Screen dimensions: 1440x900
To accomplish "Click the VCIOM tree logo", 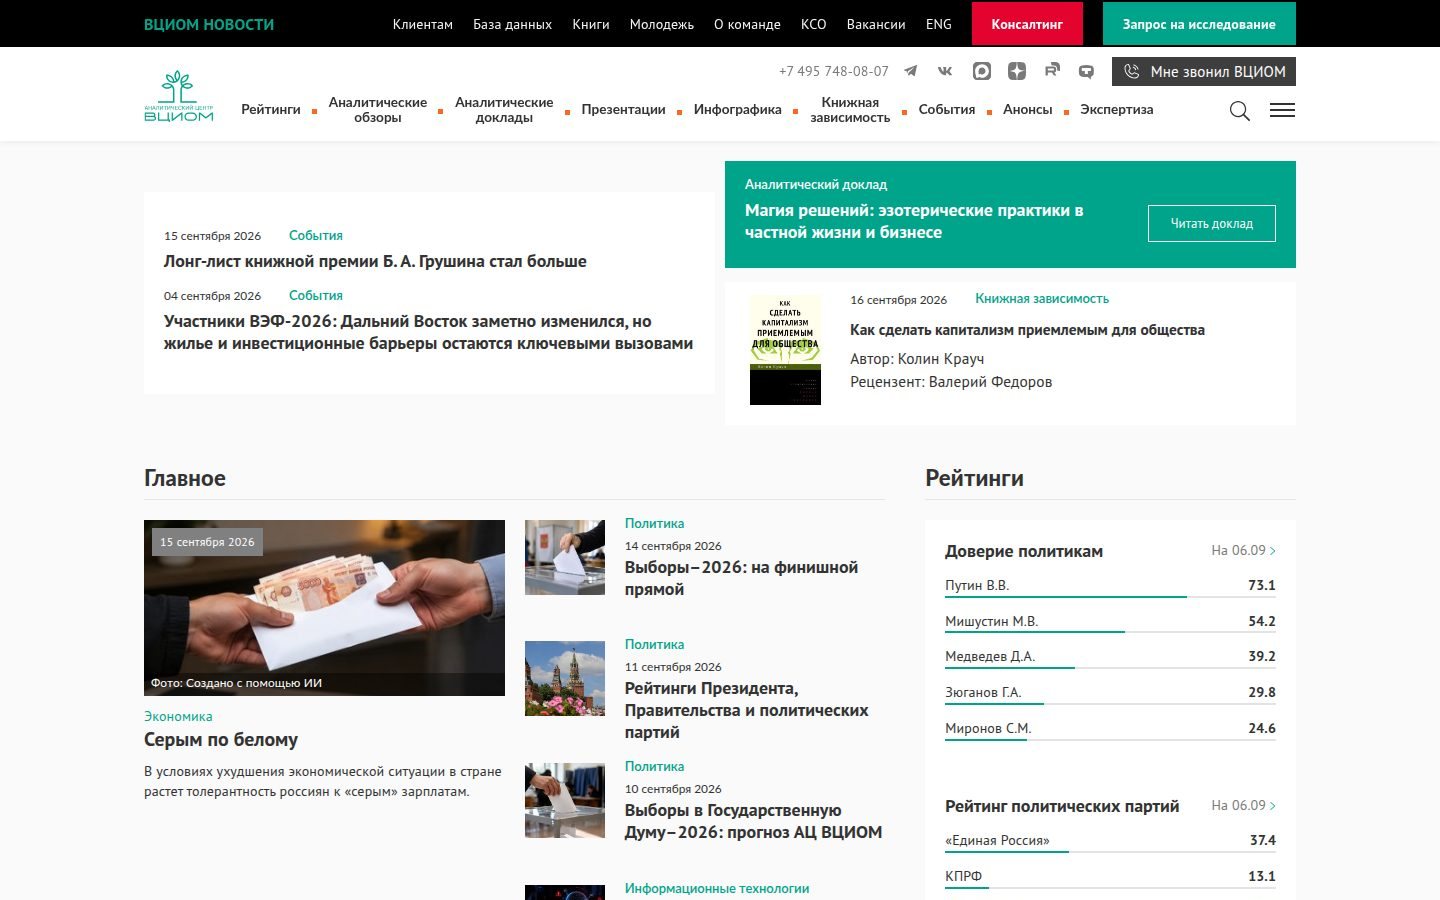I will tap(179, 97).
